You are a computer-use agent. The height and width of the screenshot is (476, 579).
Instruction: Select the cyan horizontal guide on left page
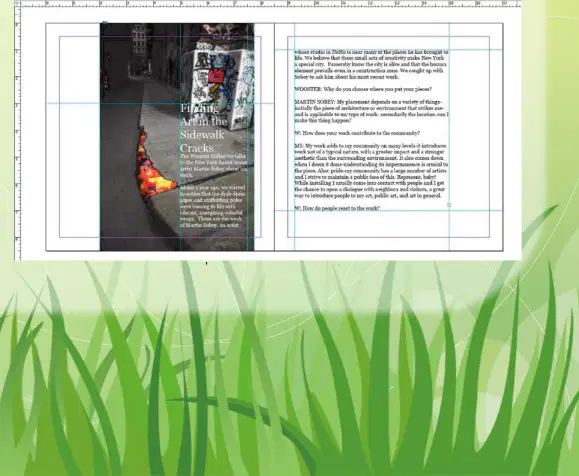160,103
